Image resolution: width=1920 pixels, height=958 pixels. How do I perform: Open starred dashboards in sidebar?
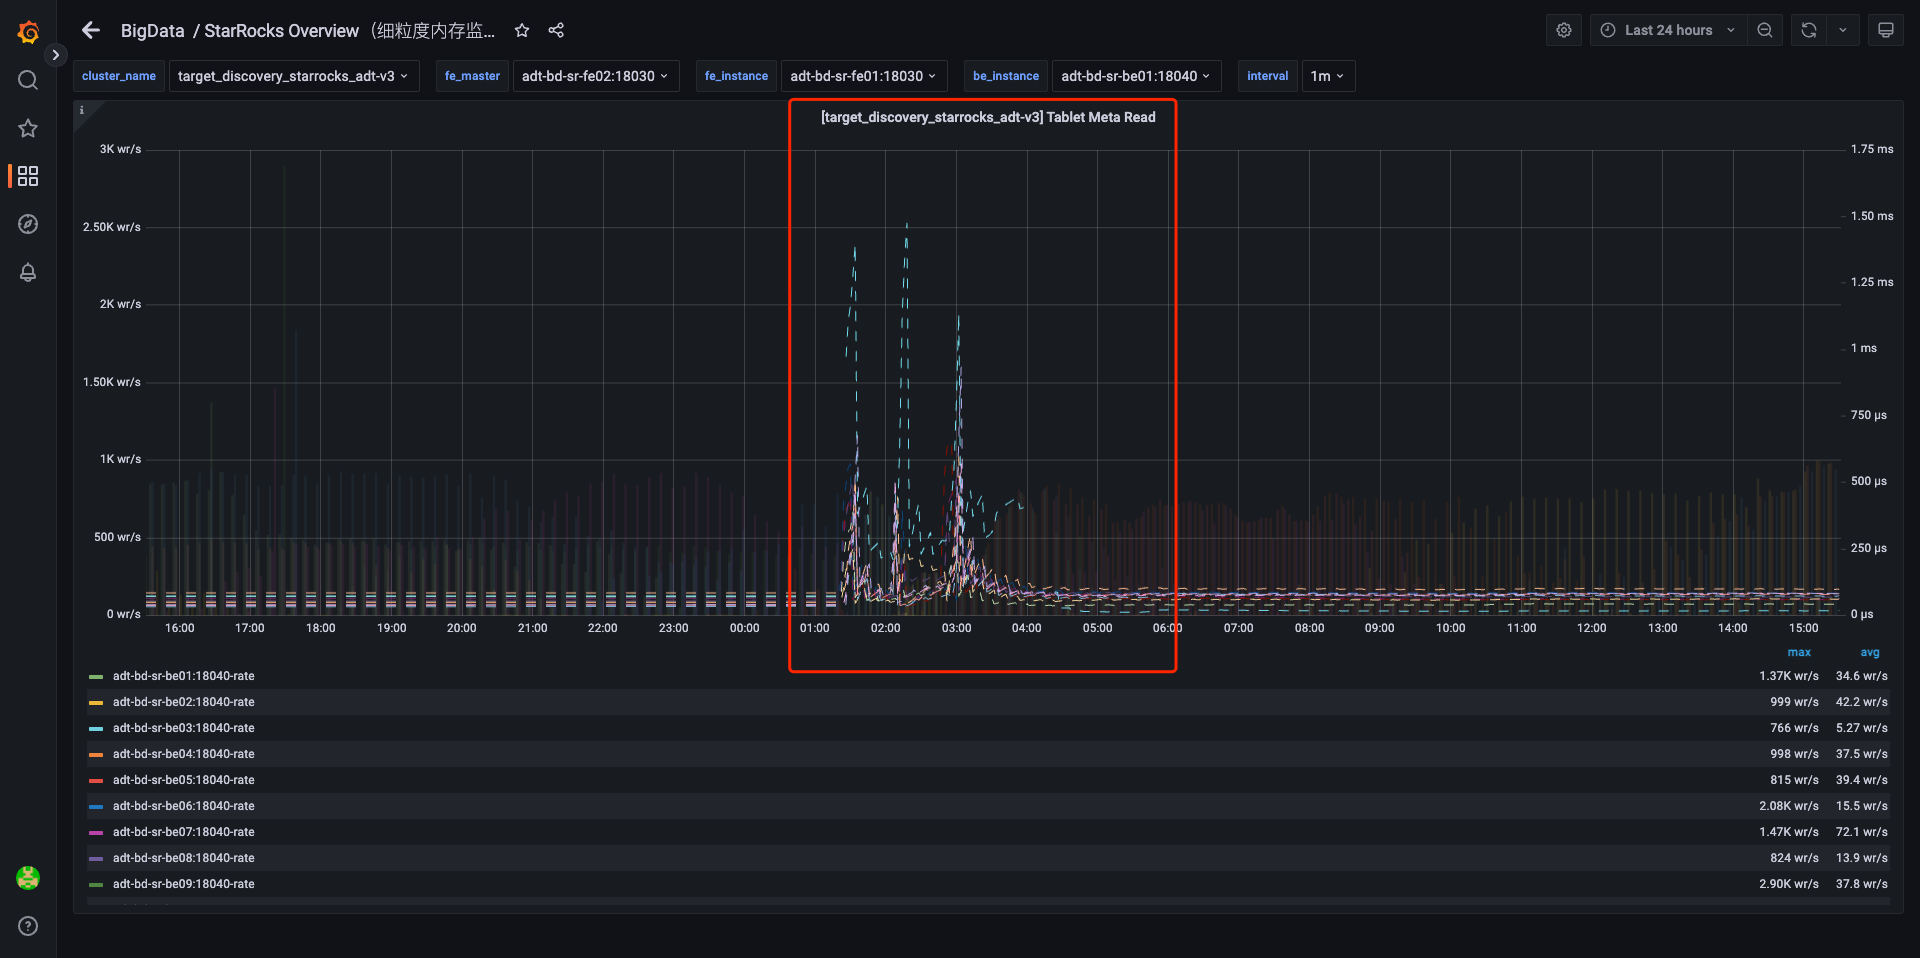click(28, 128)
